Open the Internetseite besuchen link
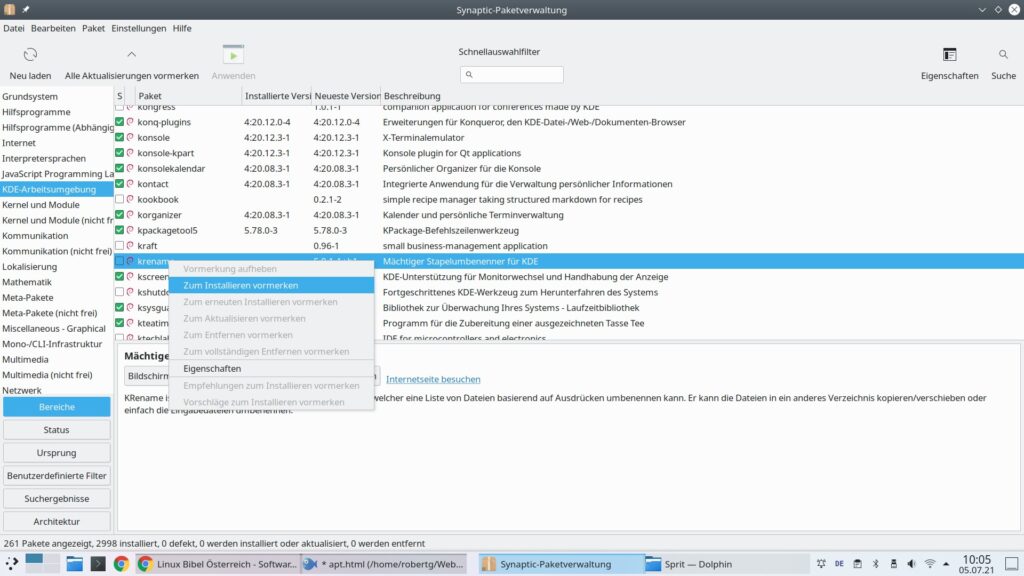The image size is (1024, 576). tap(433, 379)
